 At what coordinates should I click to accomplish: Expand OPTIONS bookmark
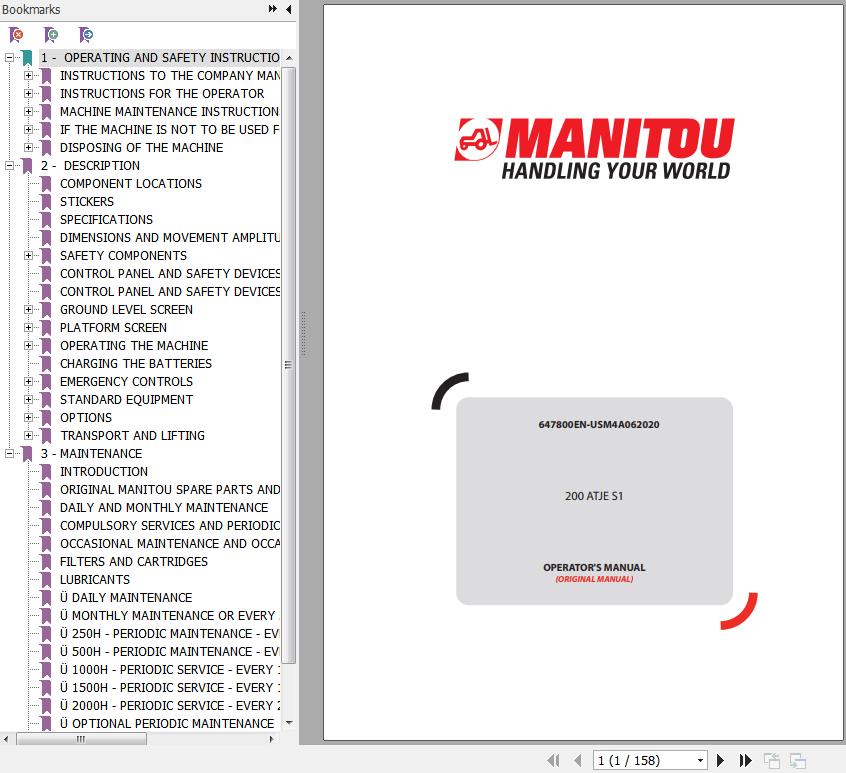point(29,417)
